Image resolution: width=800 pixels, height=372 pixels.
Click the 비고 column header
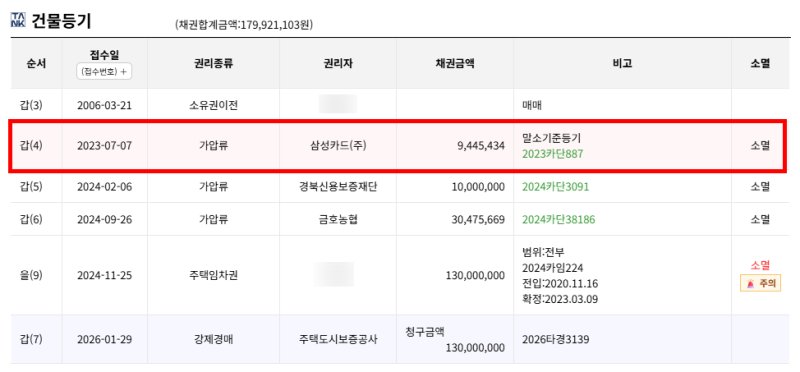pyautogui.click(x=622, y=64)
